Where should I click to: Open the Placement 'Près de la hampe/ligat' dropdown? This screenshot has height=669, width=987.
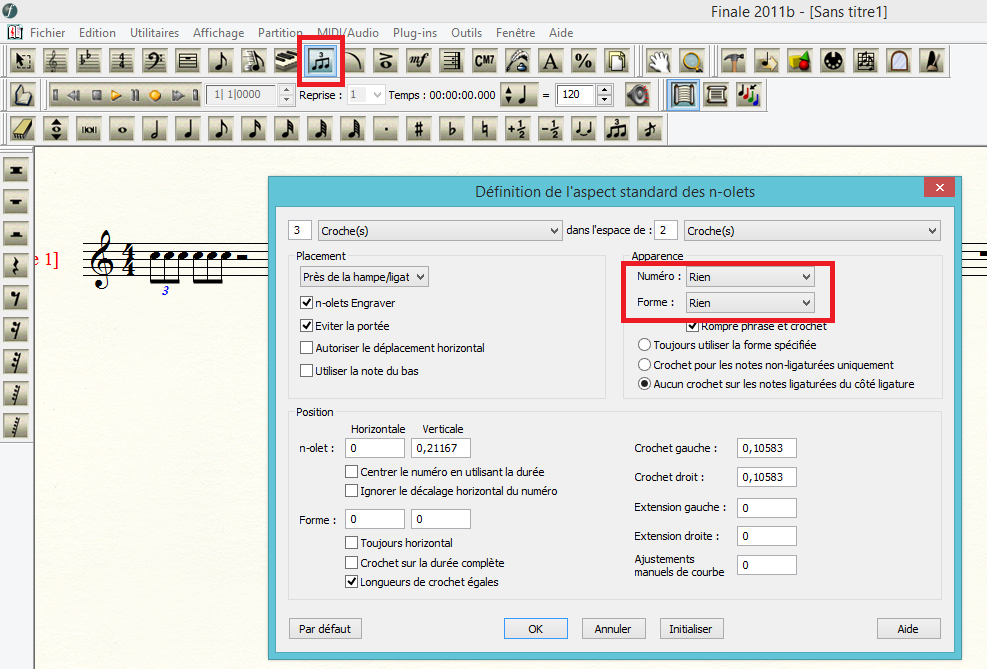(364, 276)
